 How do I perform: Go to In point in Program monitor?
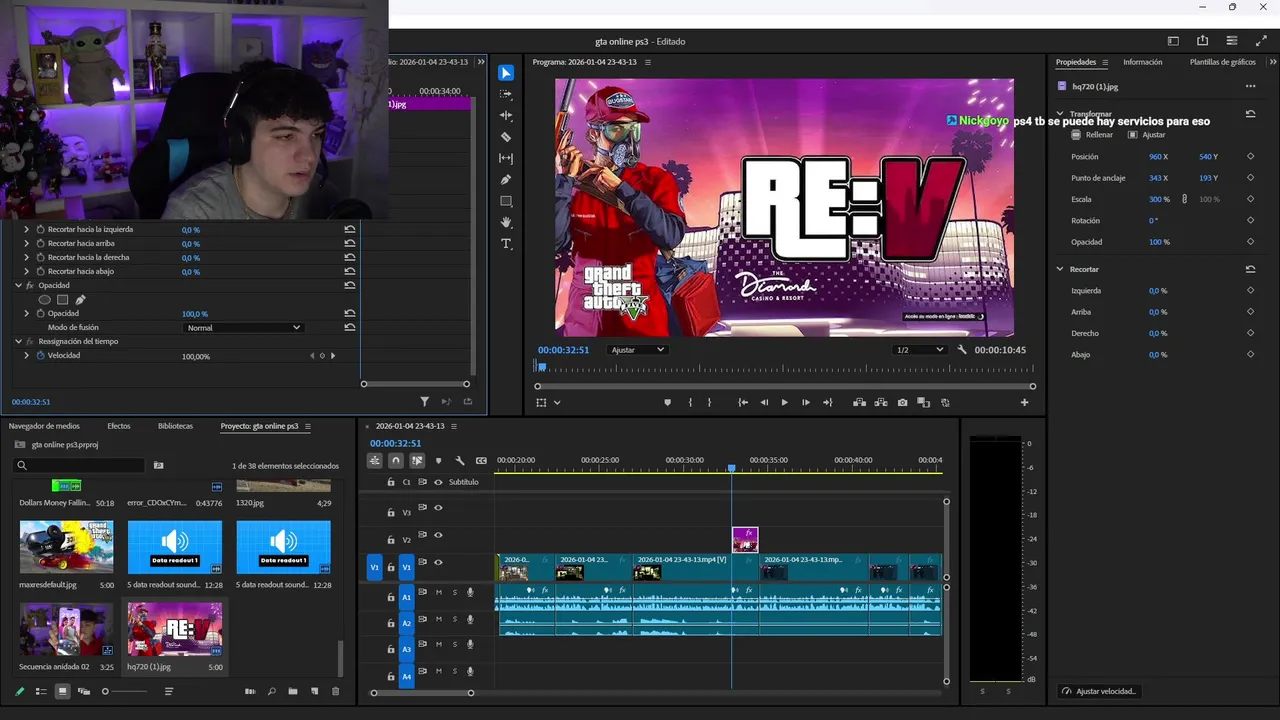(x=743, y=402)
